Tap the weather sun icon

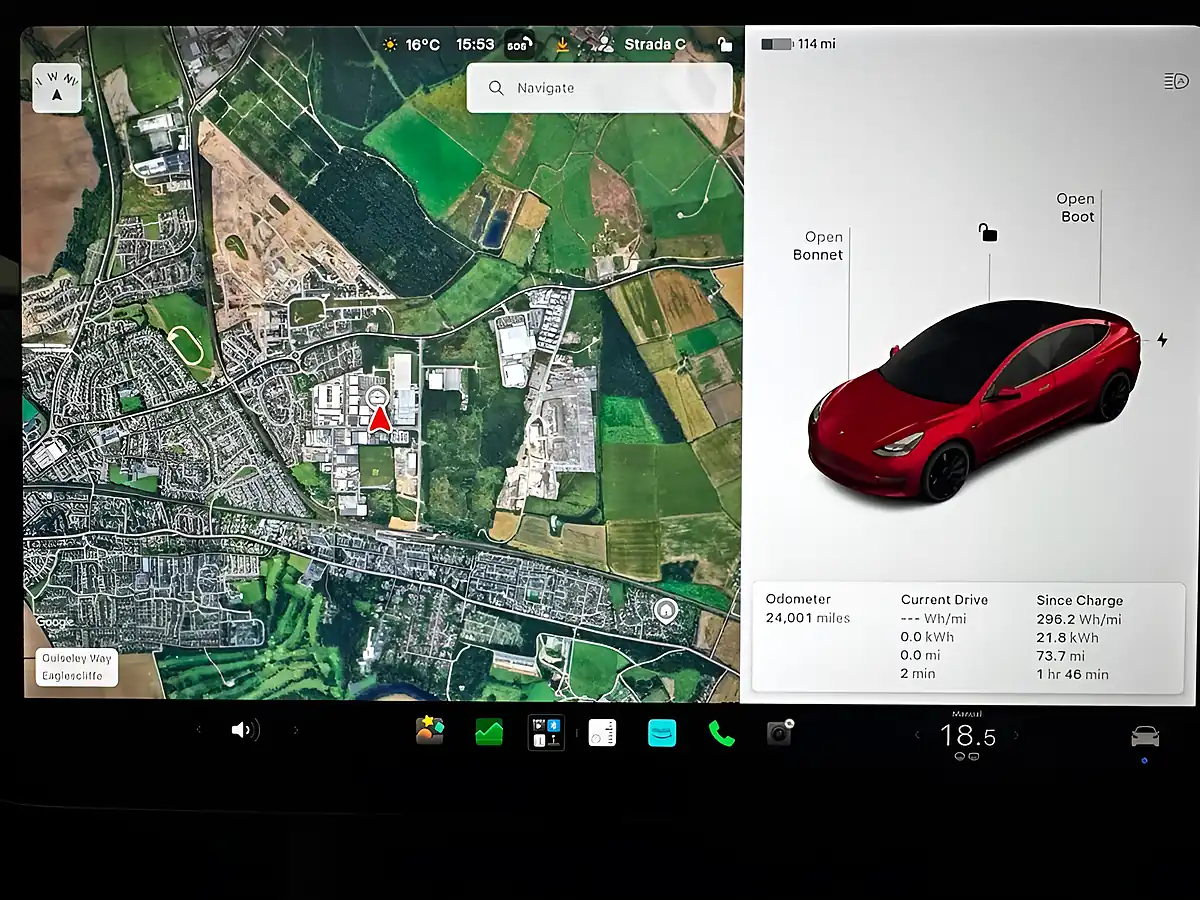(389, 45)
